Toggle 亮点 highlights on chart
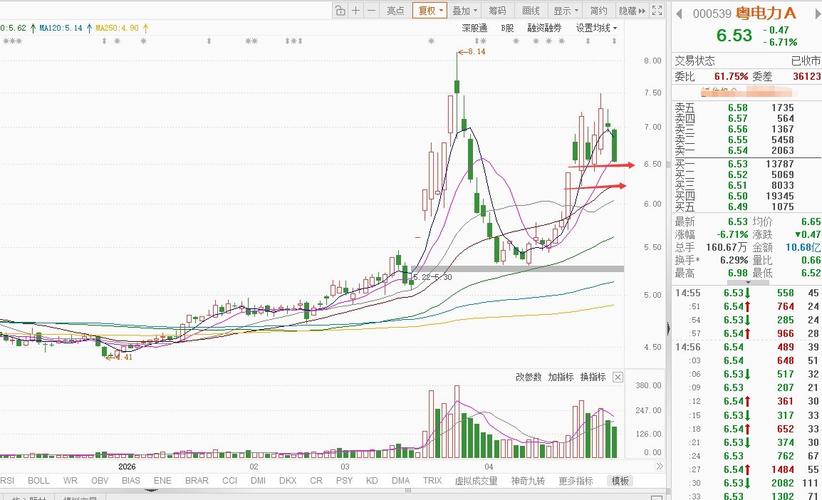Viewport: 822px width, 500px height. (395, 10)
